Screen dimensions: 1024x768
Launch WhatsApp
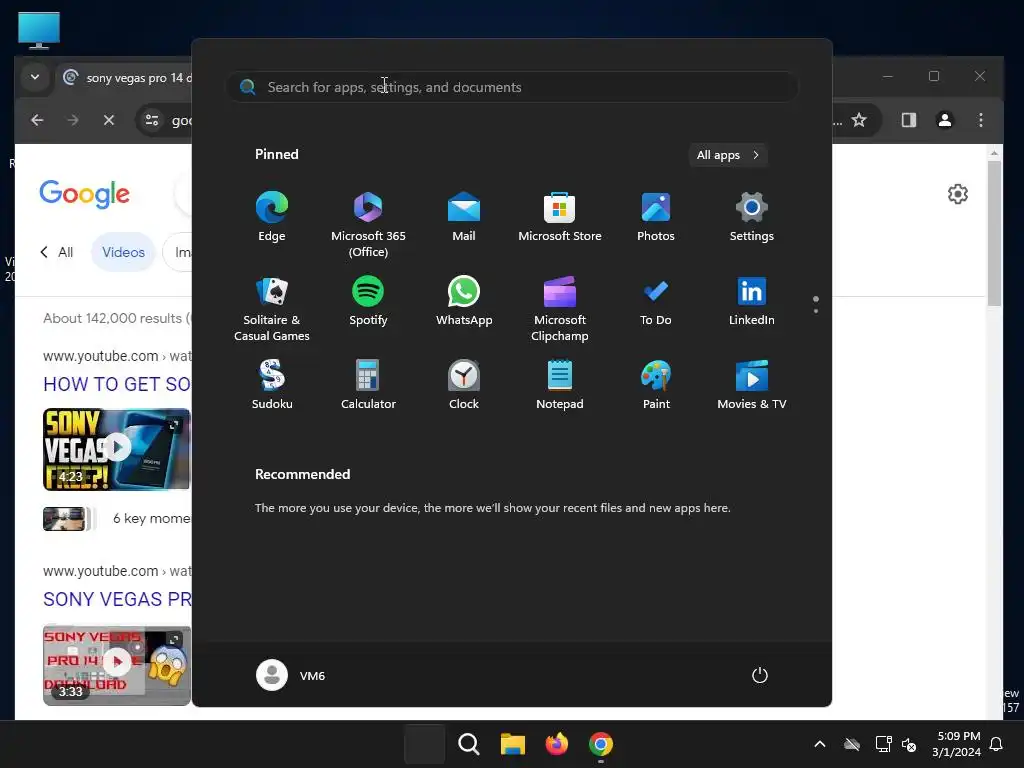click(464, 301)
